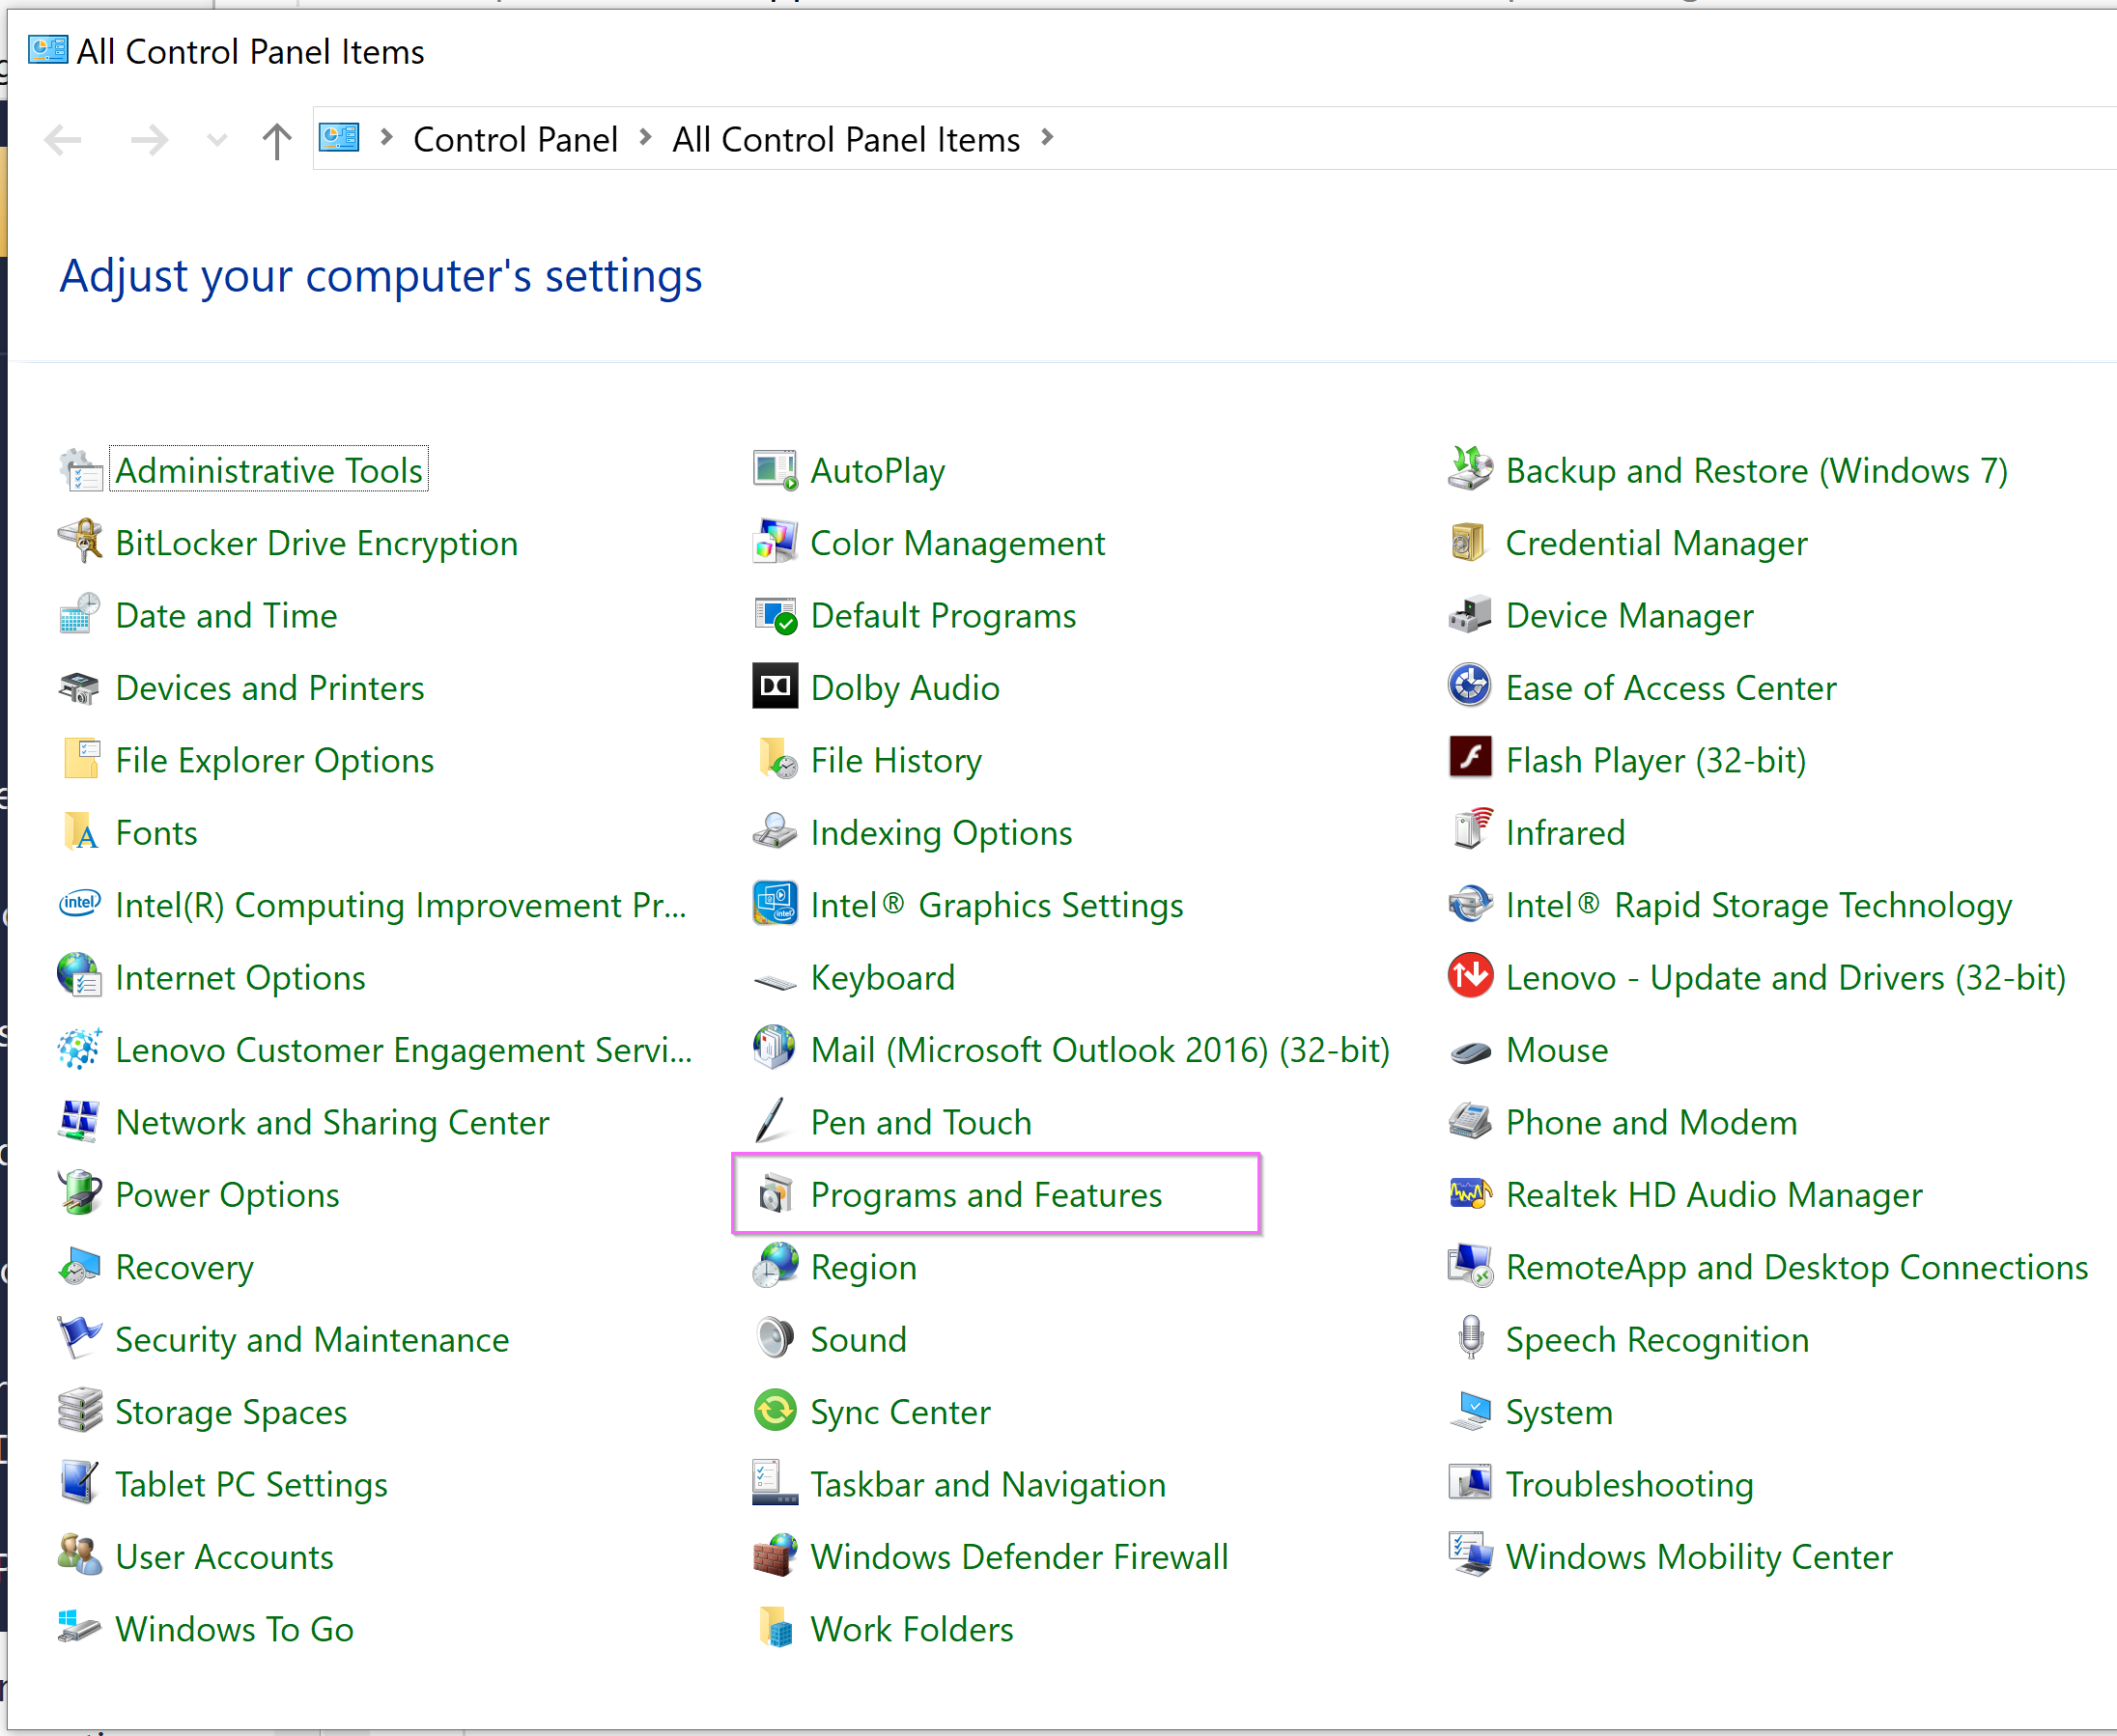Click the Speech Recognition microphone icon
This screenshot has height=1736, width=2117.
click(1470, 1339)
